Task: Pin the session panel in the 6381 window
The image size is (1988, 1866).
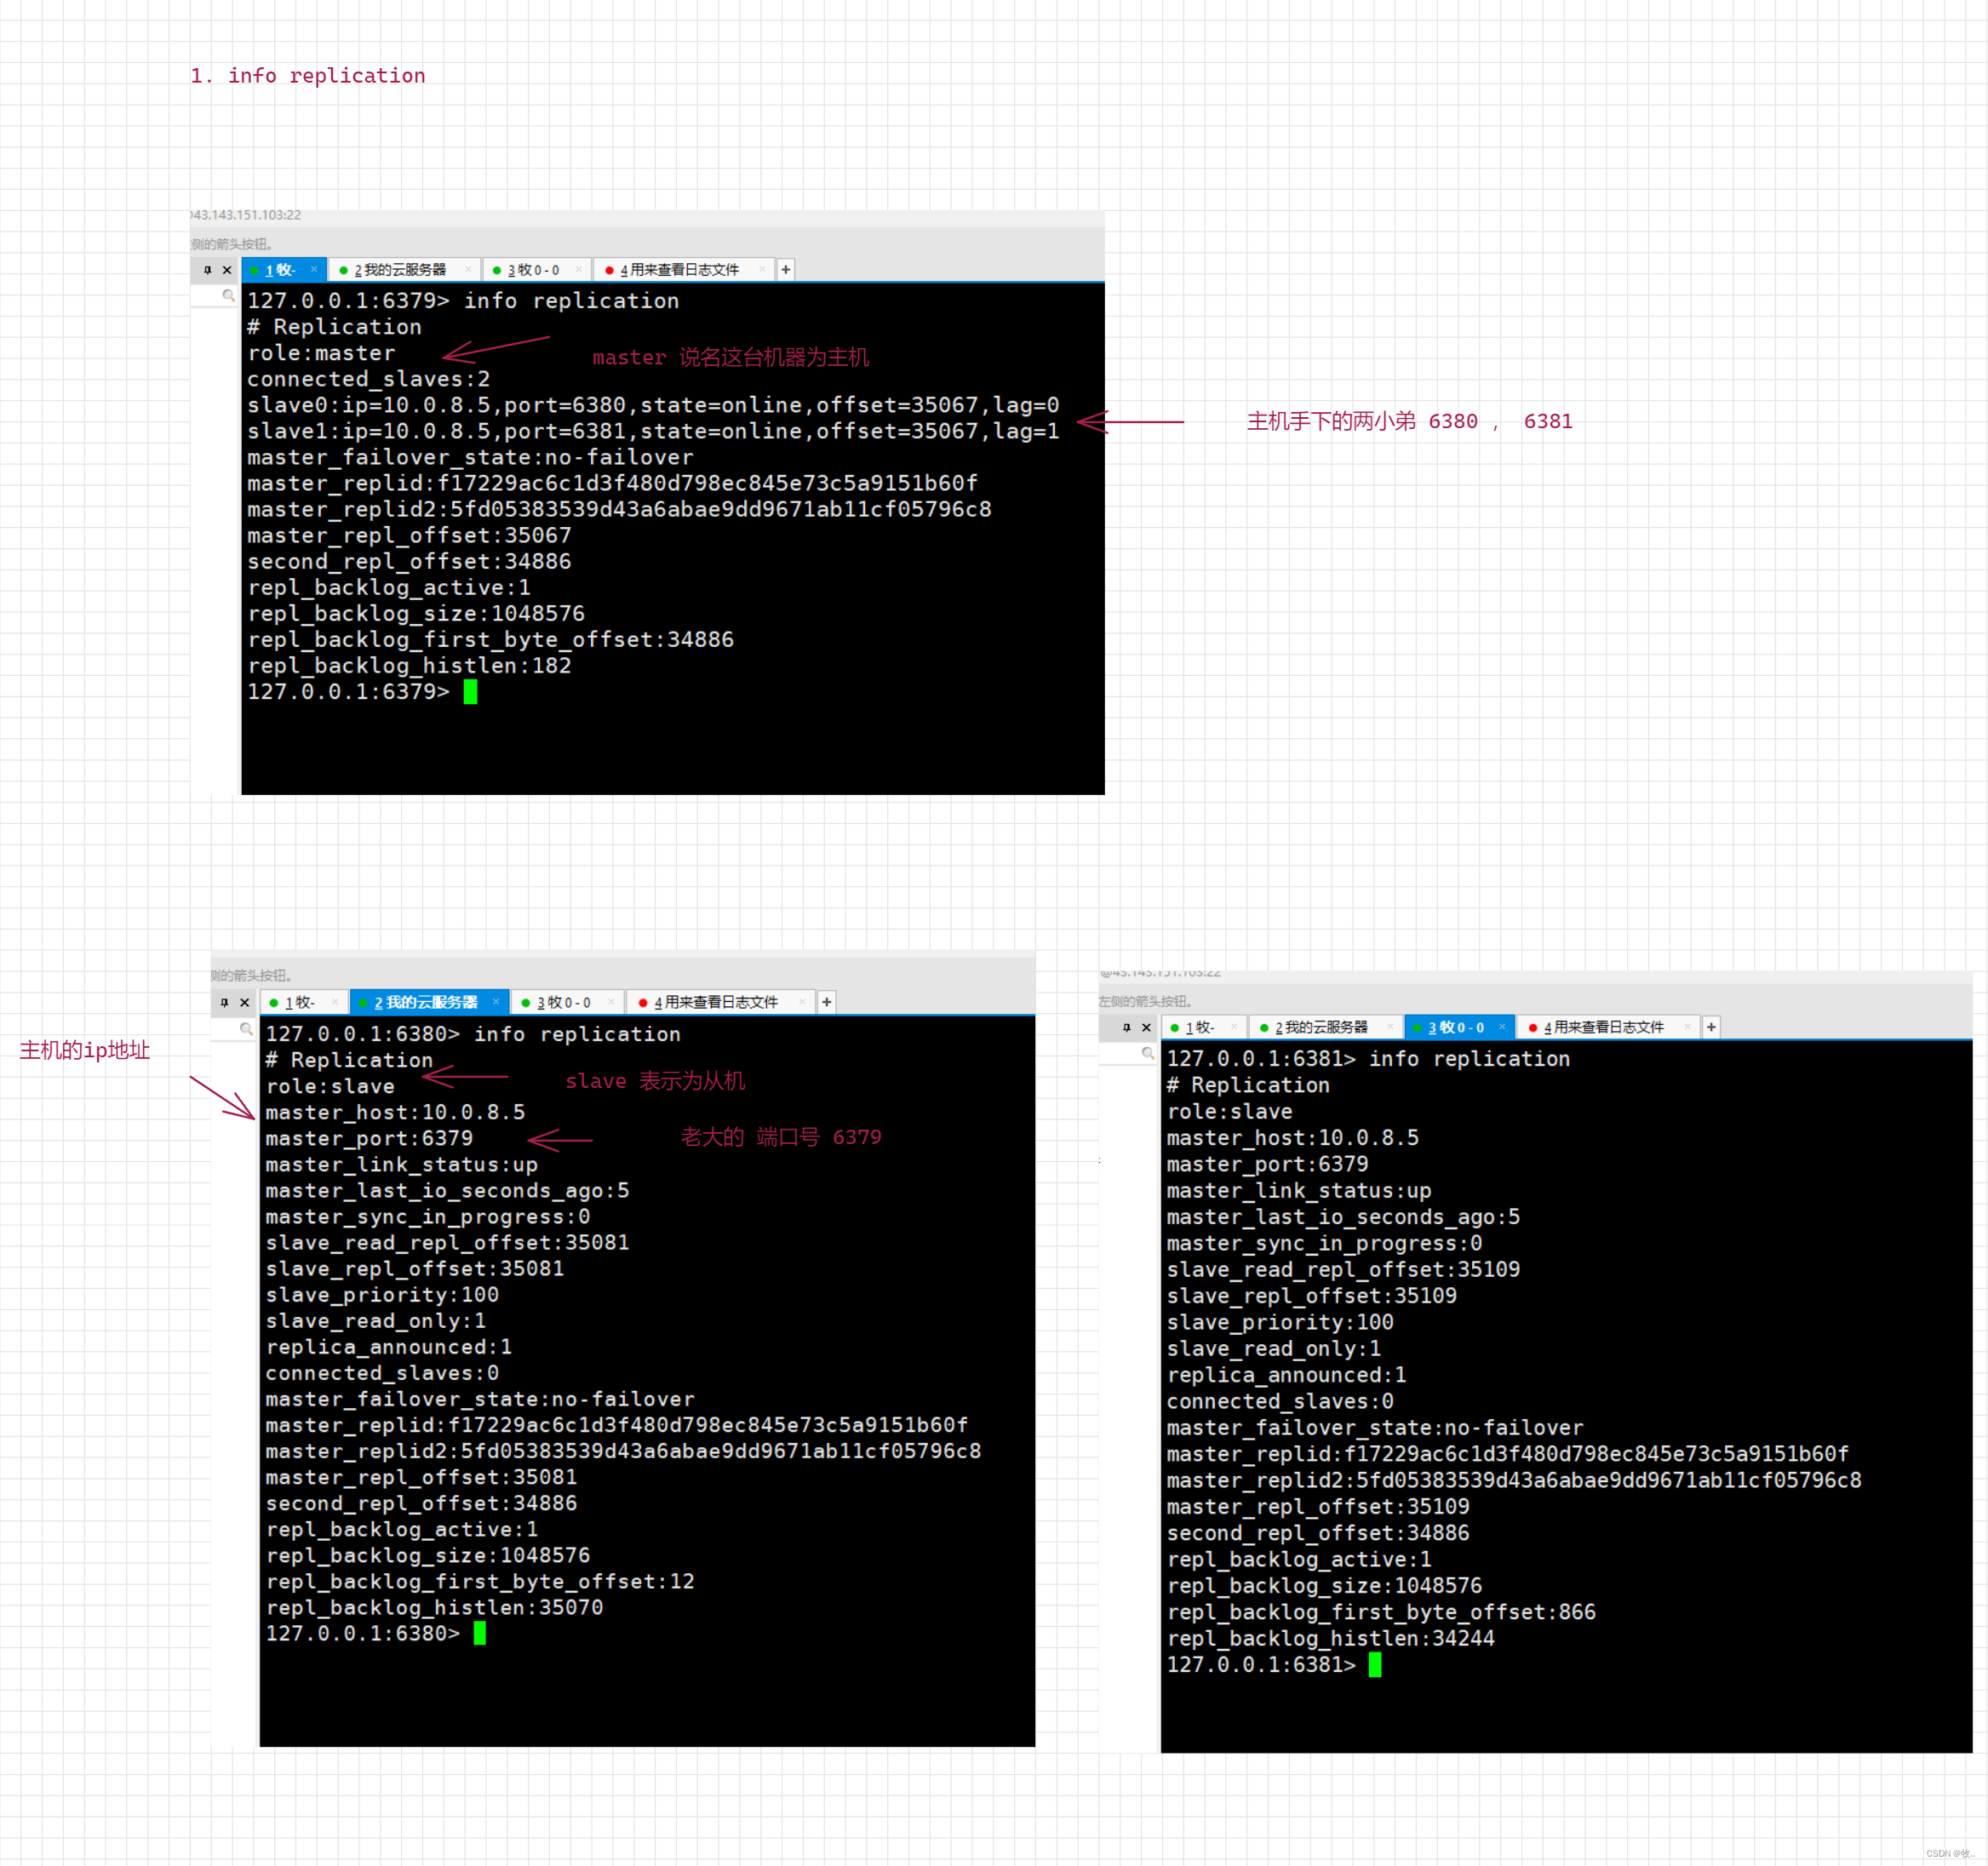Action: 1127,1027
